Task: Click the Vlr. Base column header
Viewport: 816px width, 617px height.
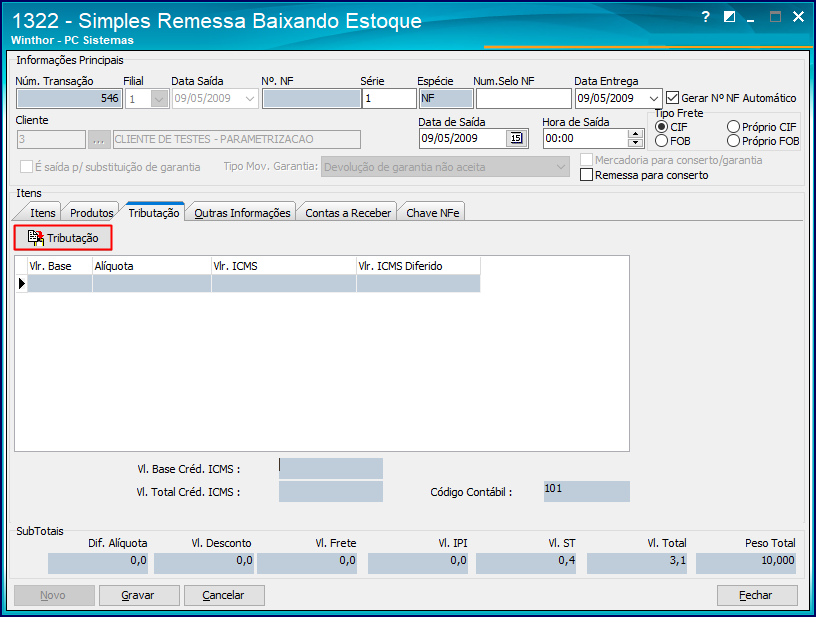Action: point(59,266)
